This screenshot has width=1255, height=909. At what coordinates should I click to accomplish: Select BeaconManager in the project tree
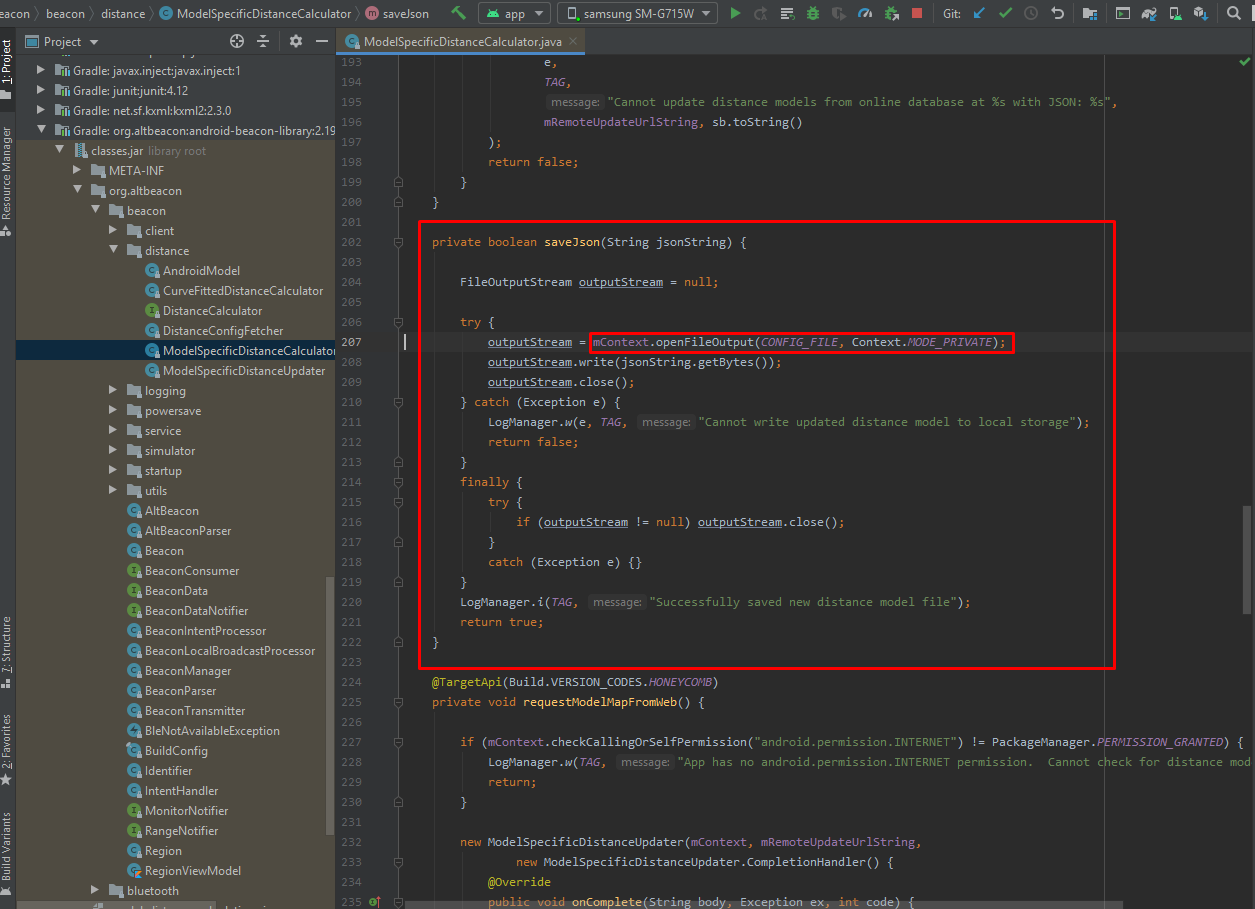coord(187,671)
